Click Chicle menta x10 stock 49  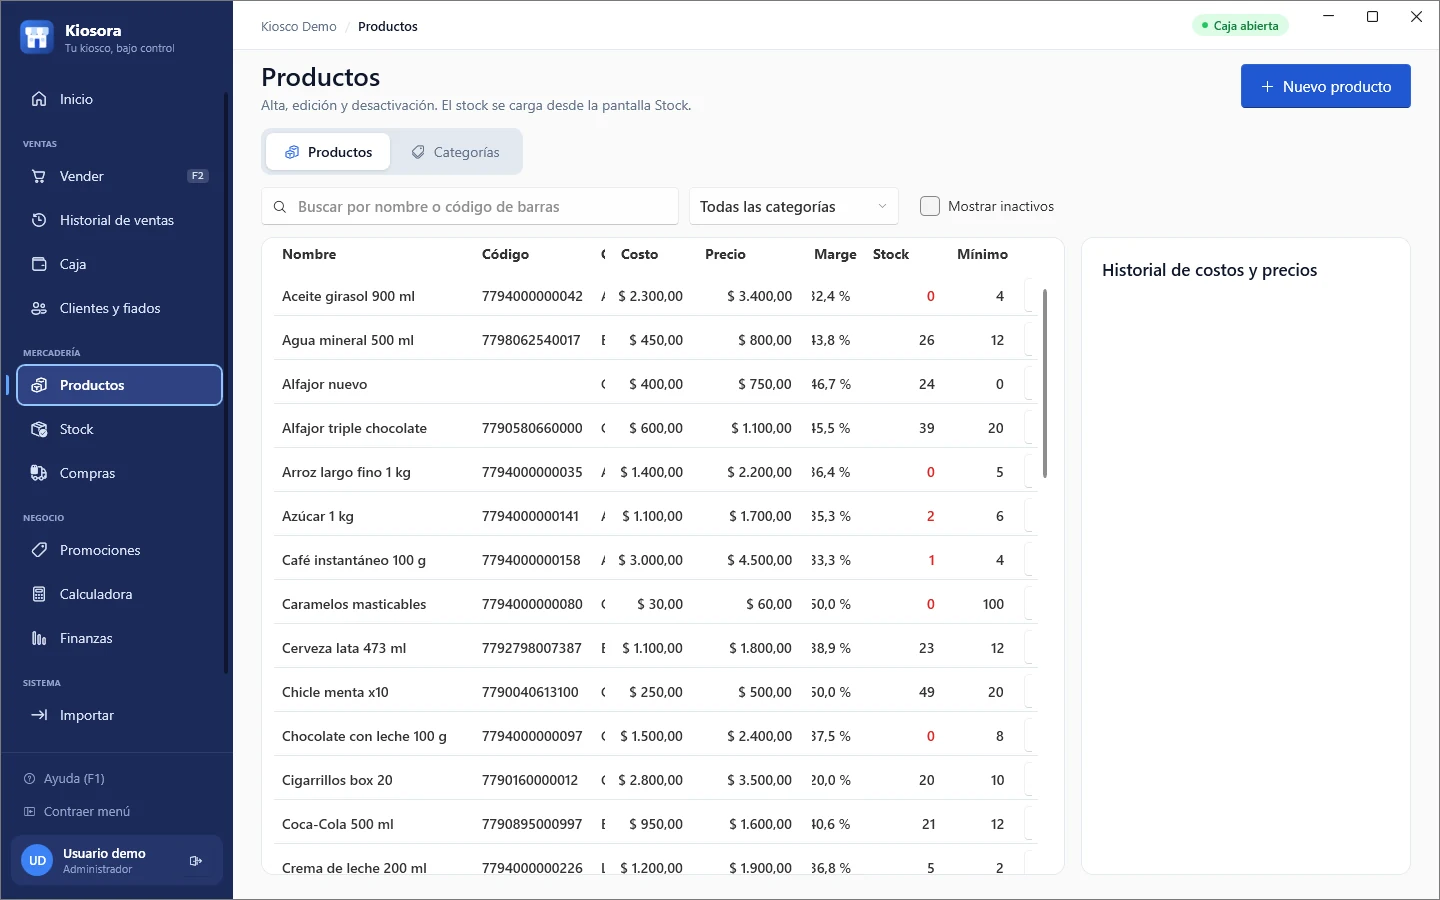[x=927, y=692]
